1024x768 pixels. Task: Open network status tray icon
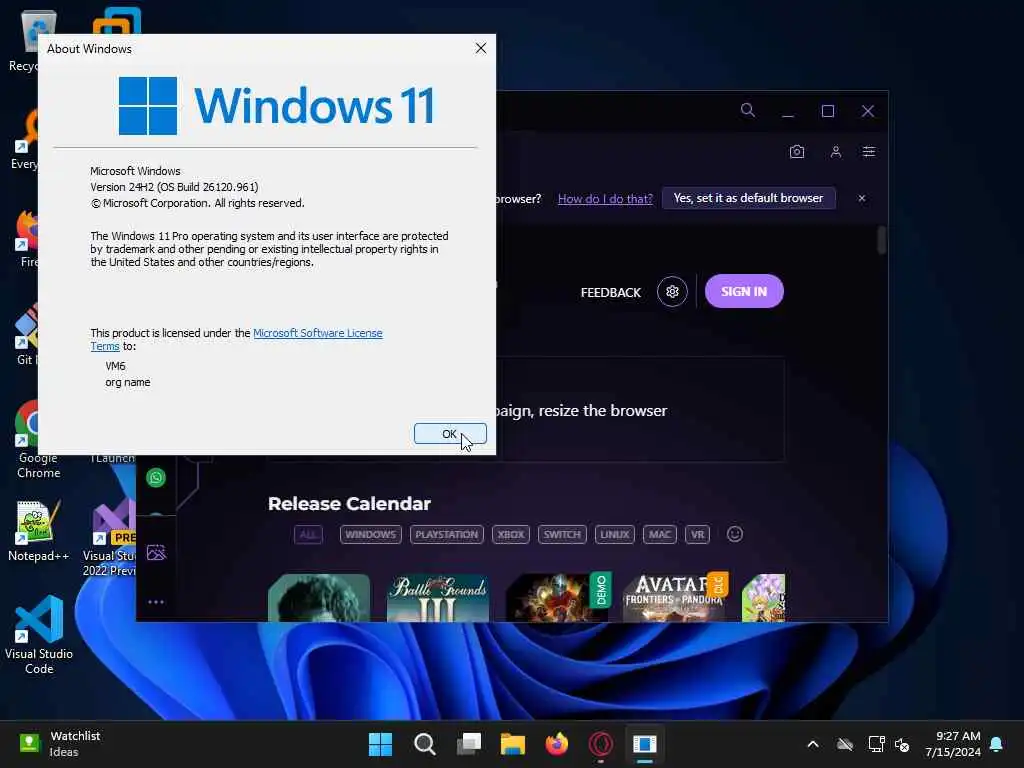[876, 744]
